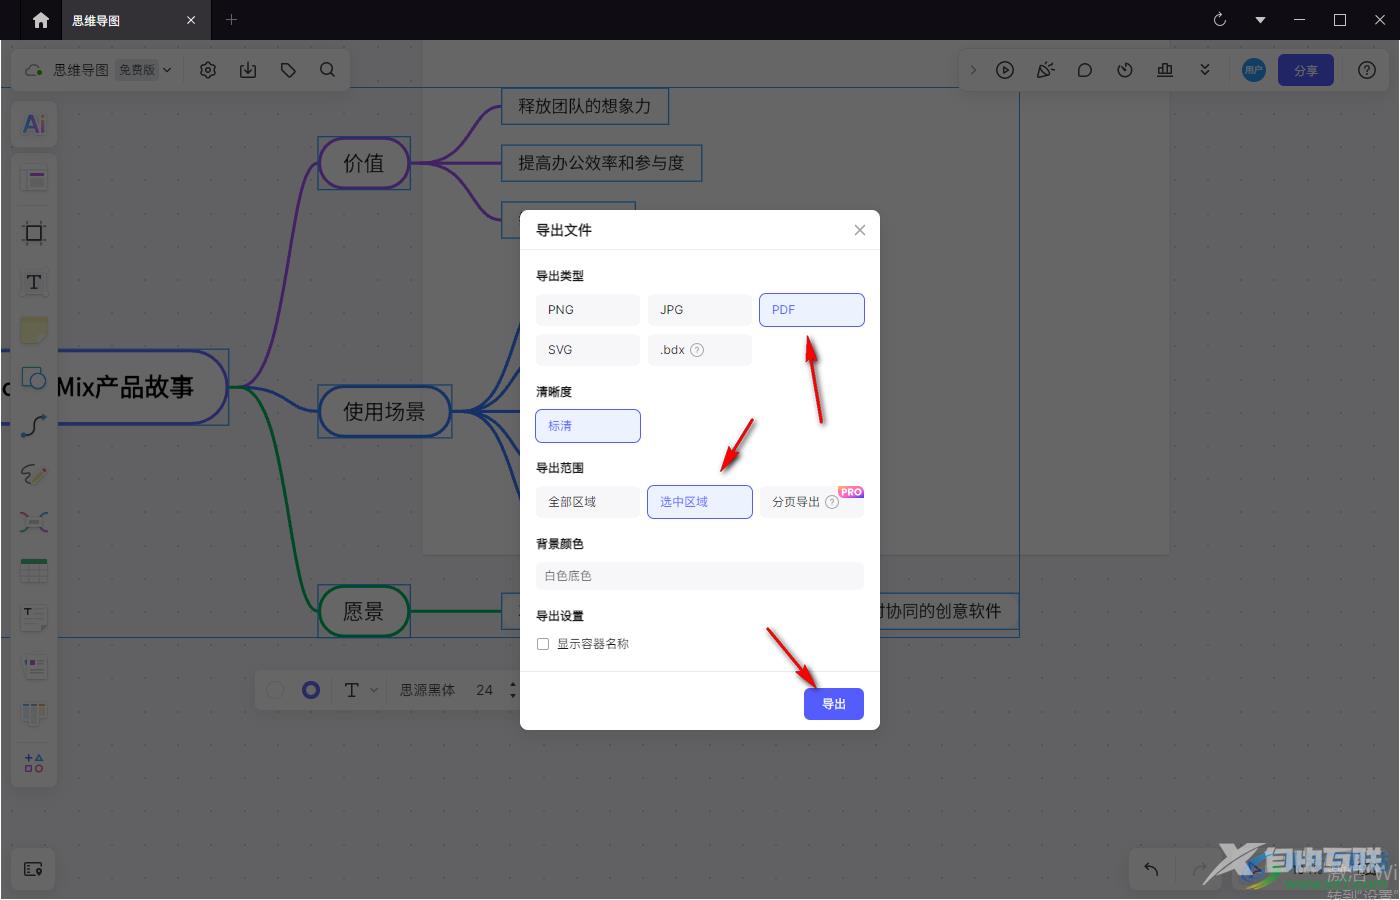Open the 白色底色 background color dropdown

pos(700,576)
